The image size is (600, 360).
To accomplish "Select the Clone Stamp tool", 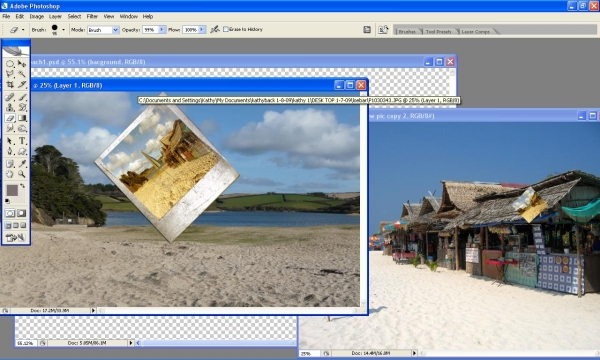I will tap(10, 108).
